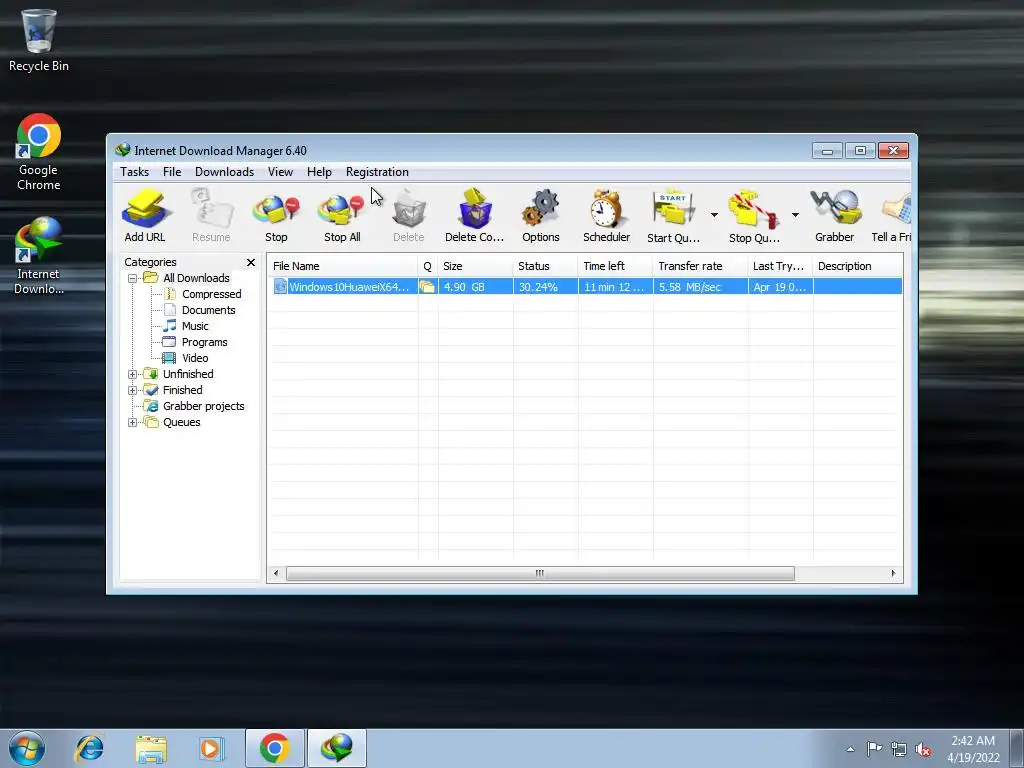
Task: Open the View menu
Action: (x=280, y=172)
